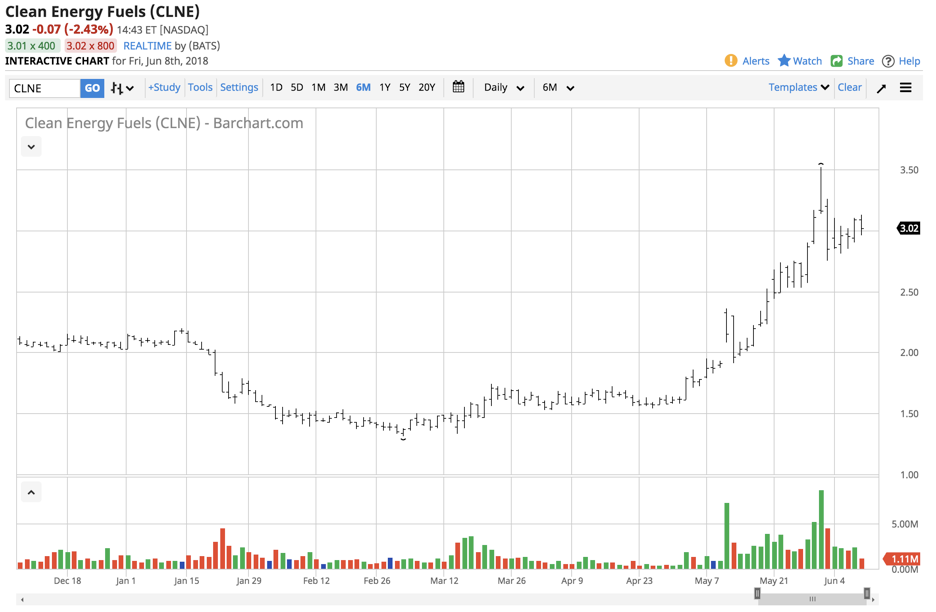Open the Templates dropdown

click(799, 87)
